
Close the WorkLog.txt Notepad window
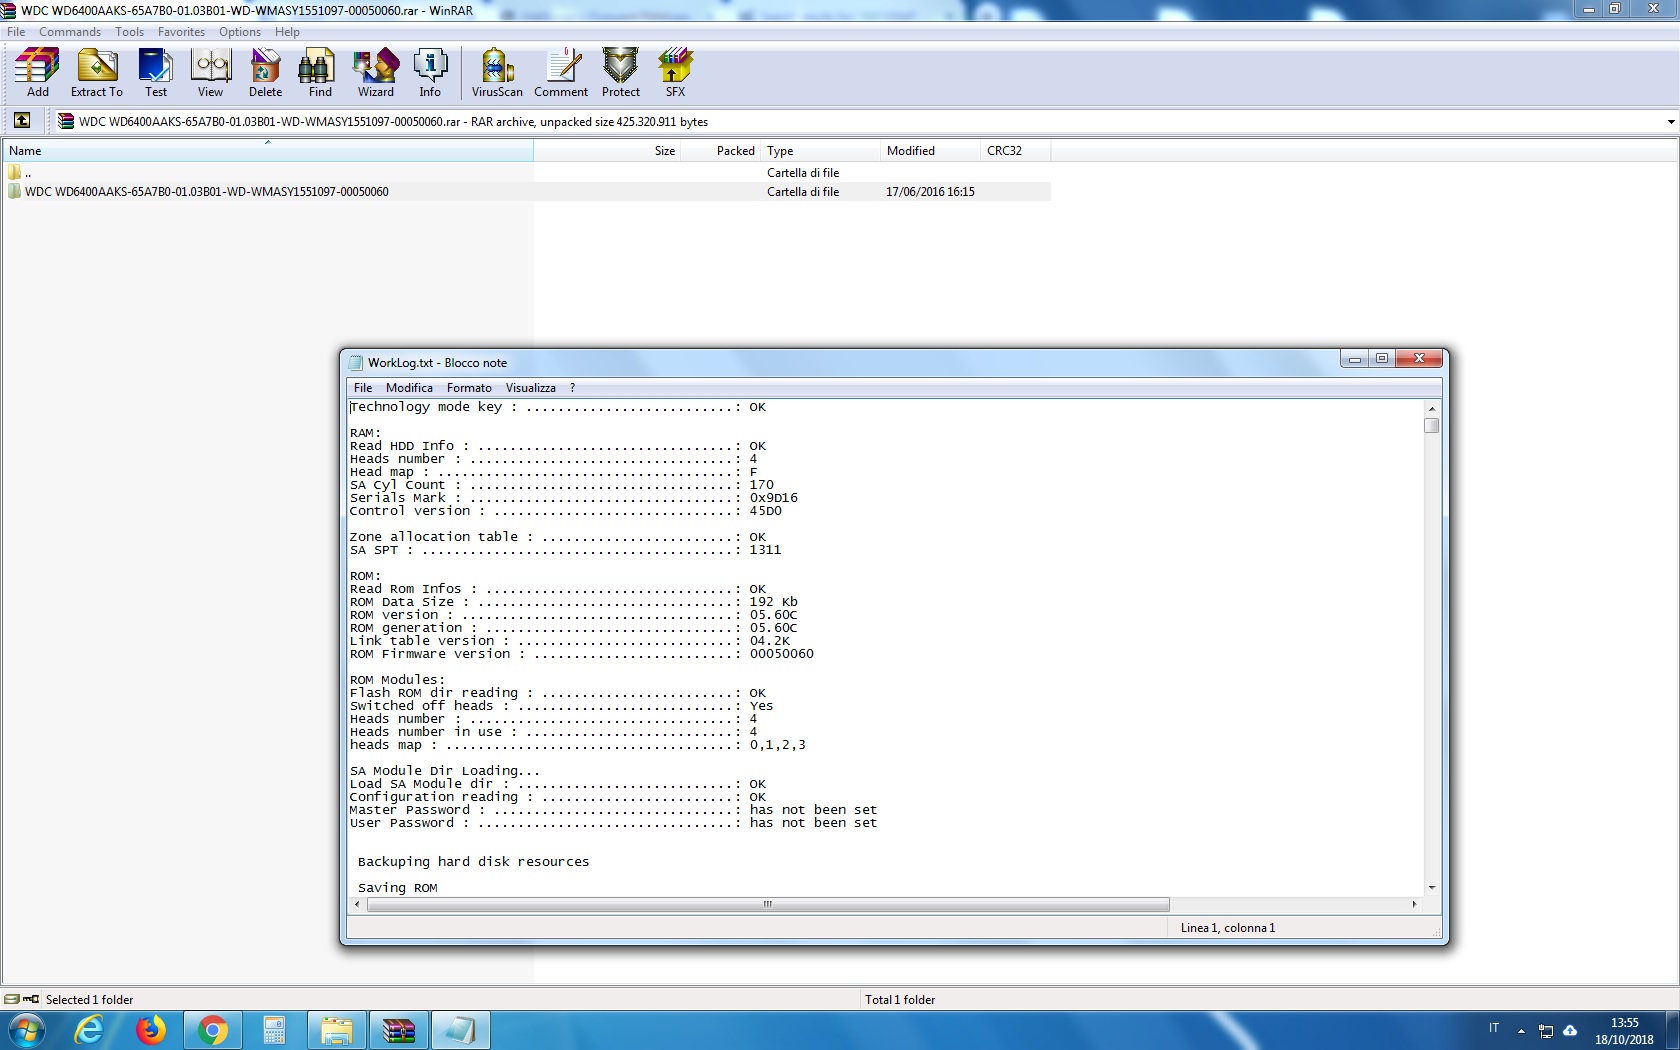[1418, 359]
